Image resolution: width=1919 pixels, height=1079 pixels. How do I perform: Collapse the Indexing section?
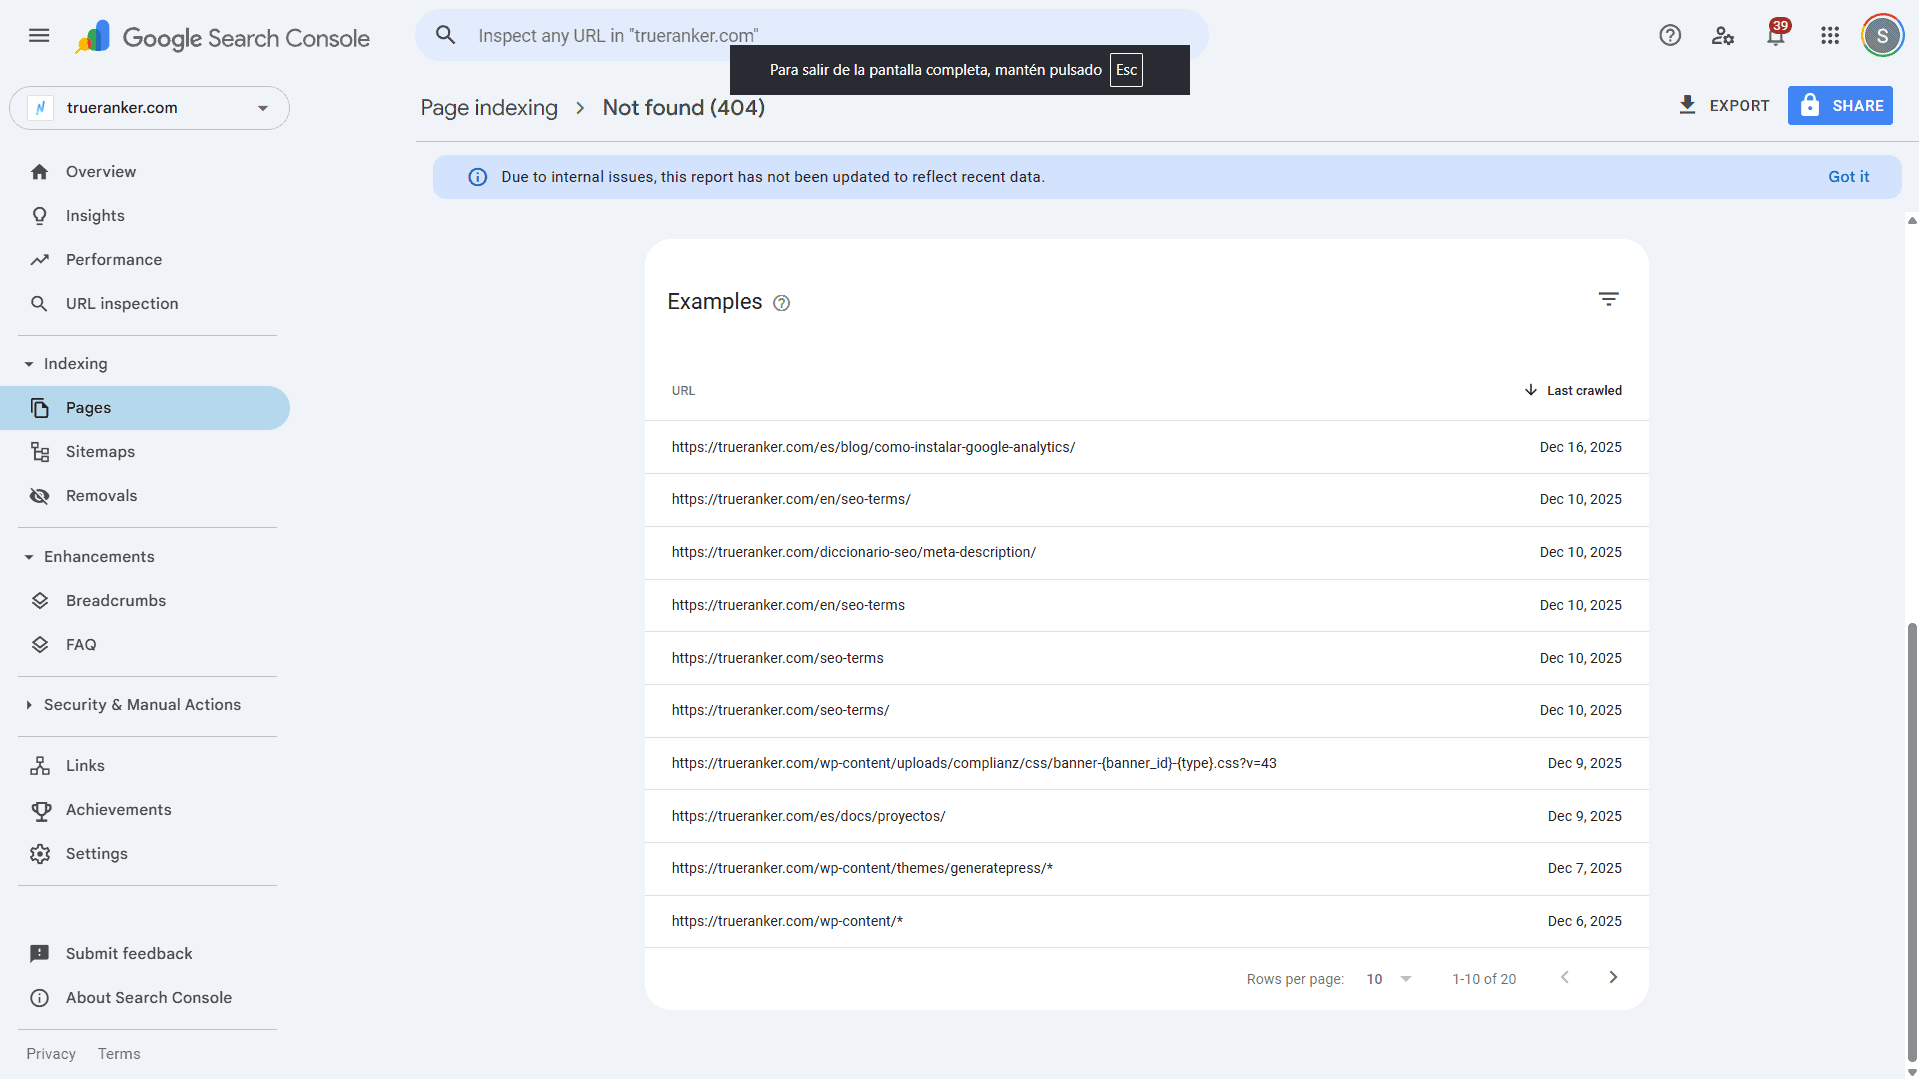click(x=29, y=364)
